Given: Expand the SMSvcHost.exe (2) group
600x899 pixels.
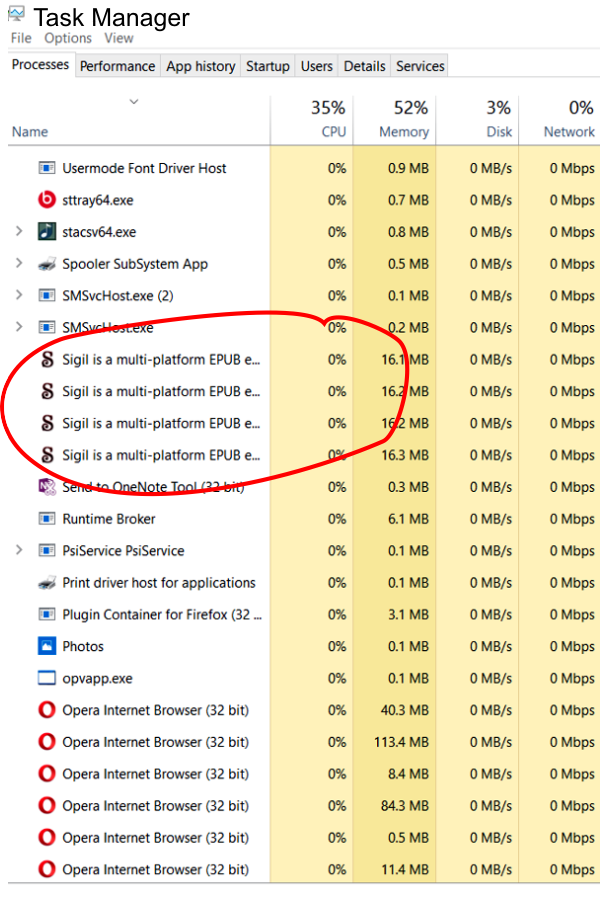Looking at the screenshot, I should click(x=19, y=295).
